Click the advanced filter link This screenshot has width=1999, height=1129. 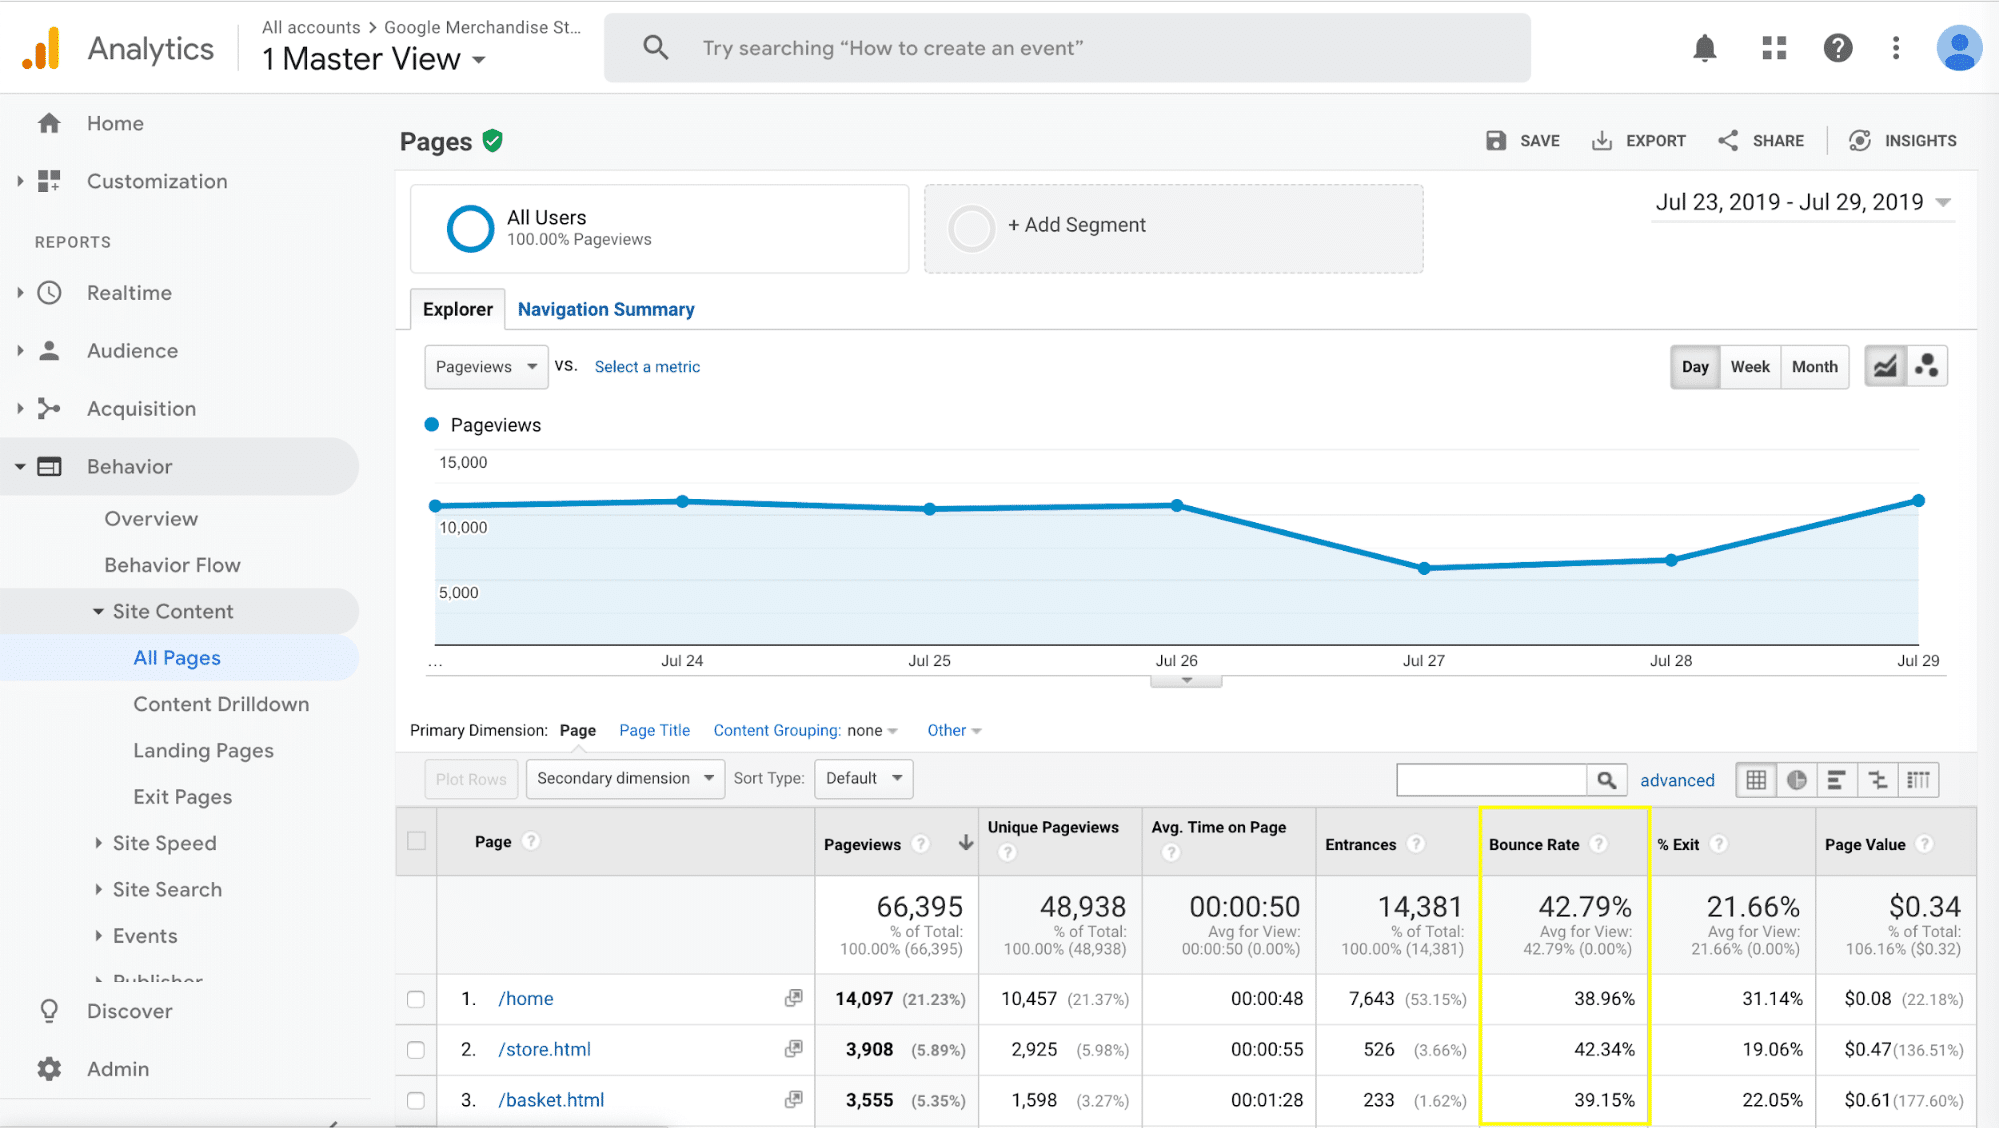coord(1677,780)
